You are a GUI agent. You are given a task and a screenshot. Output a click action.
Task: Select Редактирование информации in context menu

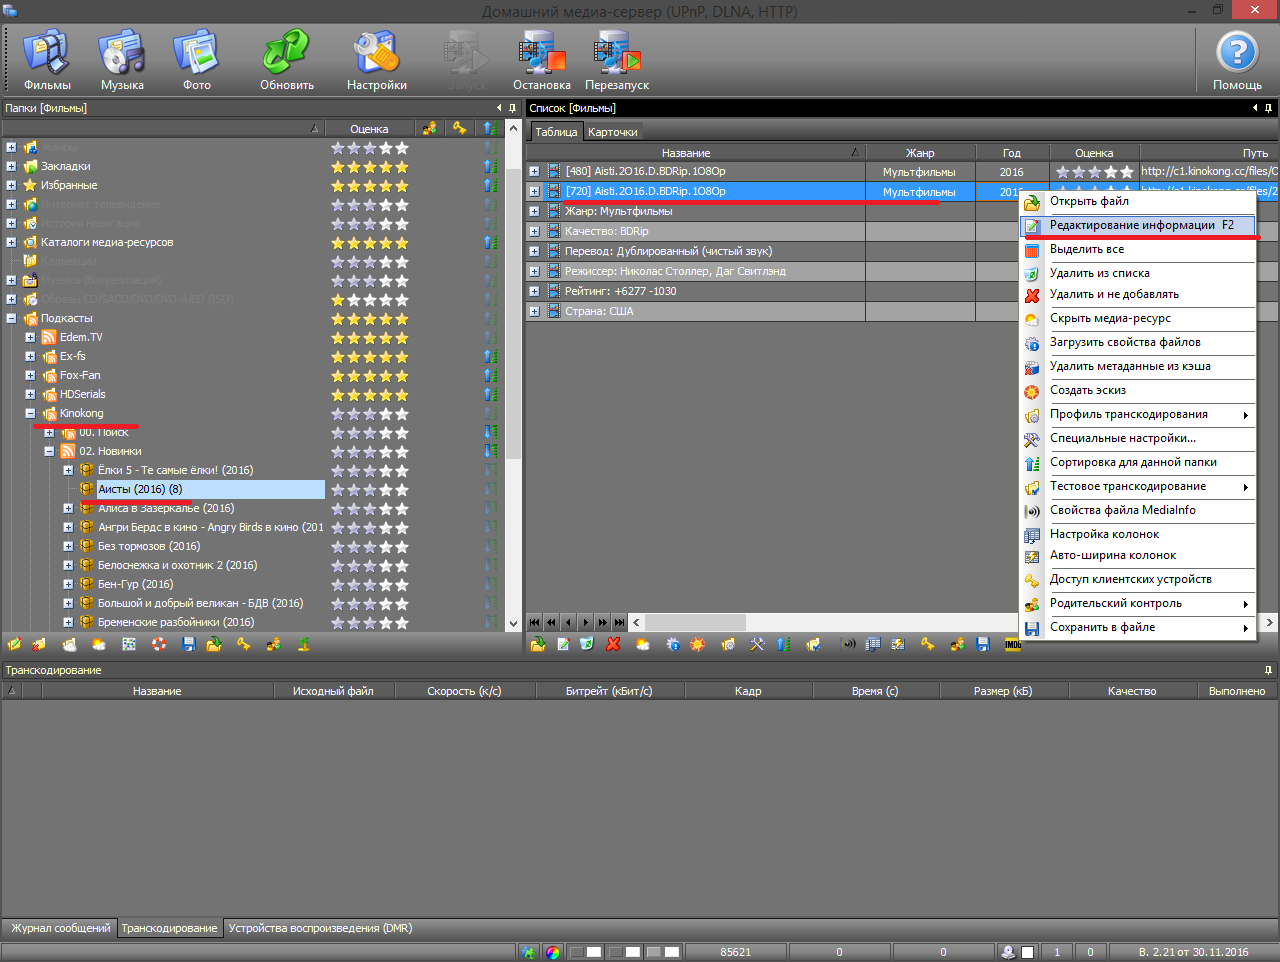[x=1140, y=226]
